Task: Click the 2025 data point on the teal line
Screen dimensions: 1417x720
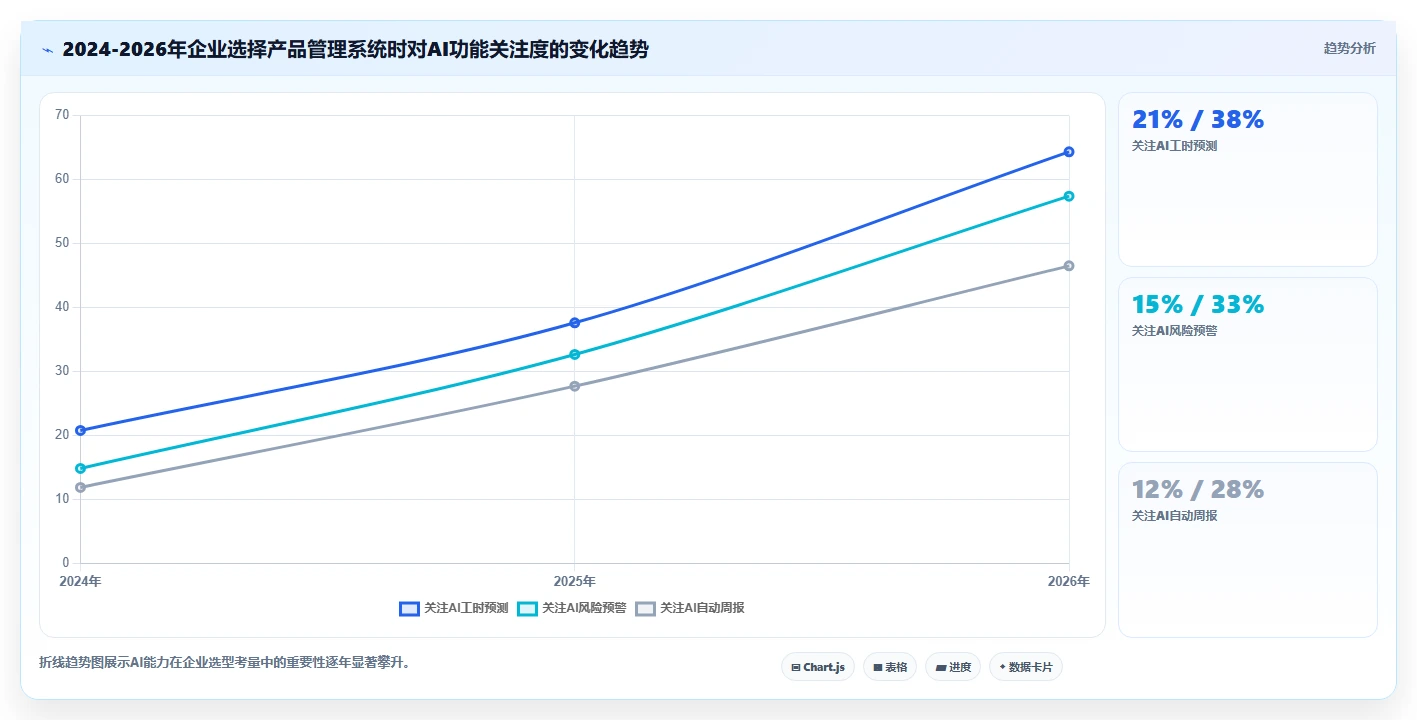Action: (x=575, y=354)
